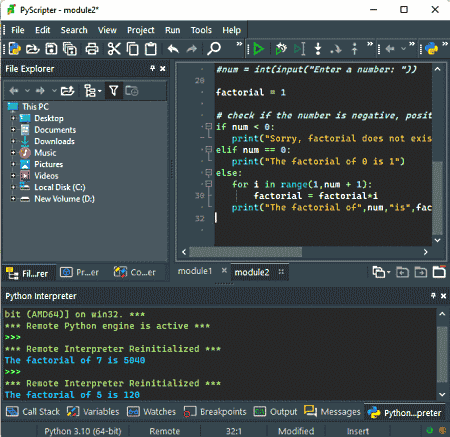Viewport: 450px width, 437px height.
Task: Click the Python engine icon in toolbar
Action: [x=431, y=49]
